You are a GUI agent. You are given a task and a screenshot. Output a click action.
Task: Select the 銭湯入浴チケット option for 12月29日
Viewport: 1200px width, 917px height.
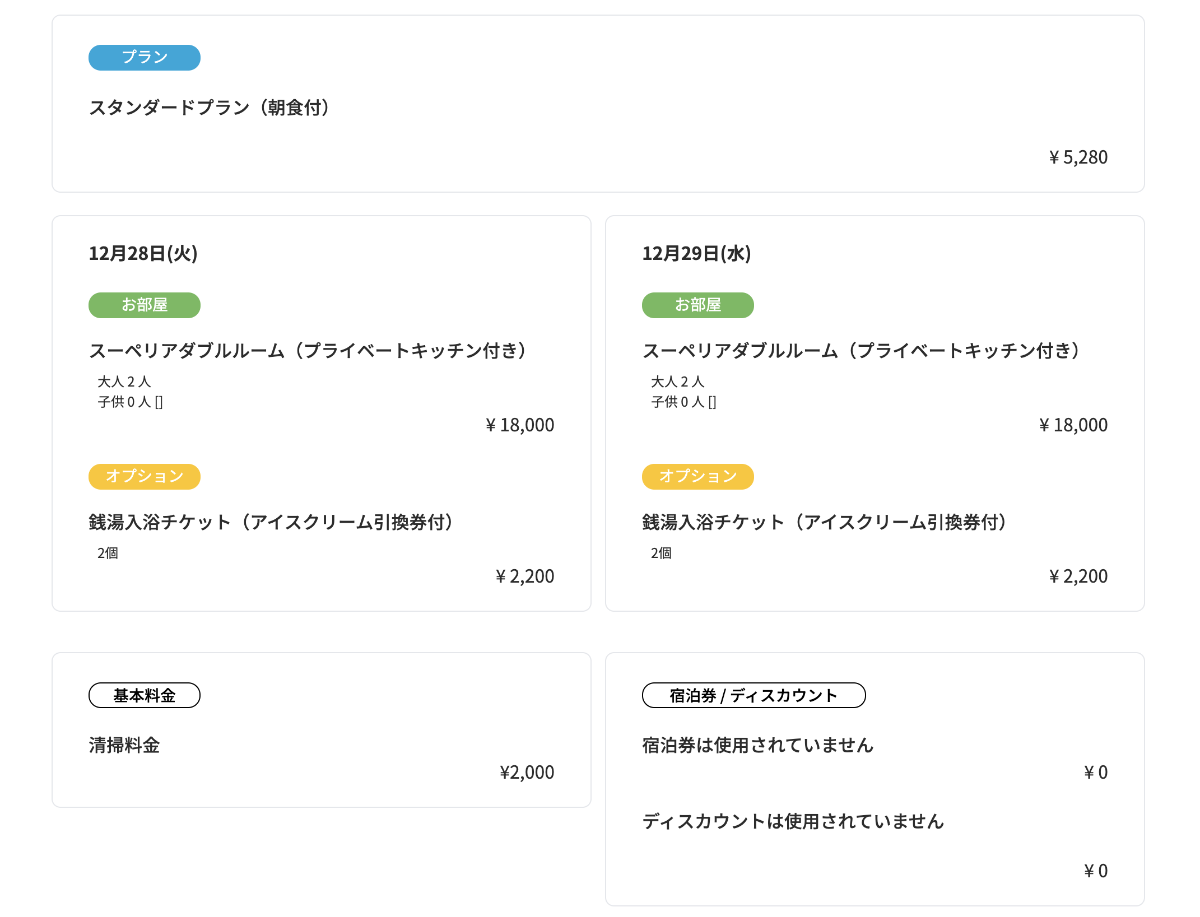pos(825,523)
